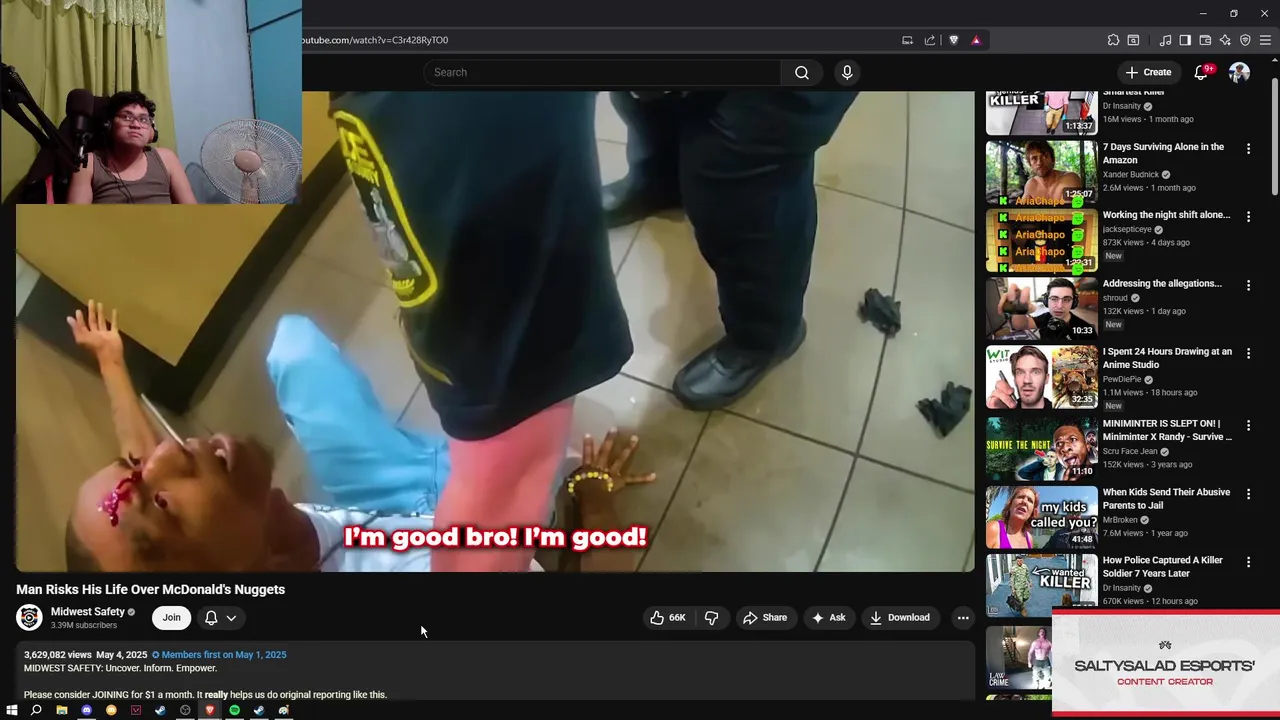1280x720 pixels.
Task: Toggle the Brave sidebar panel icon
Action: click(x=1185, y=40)
